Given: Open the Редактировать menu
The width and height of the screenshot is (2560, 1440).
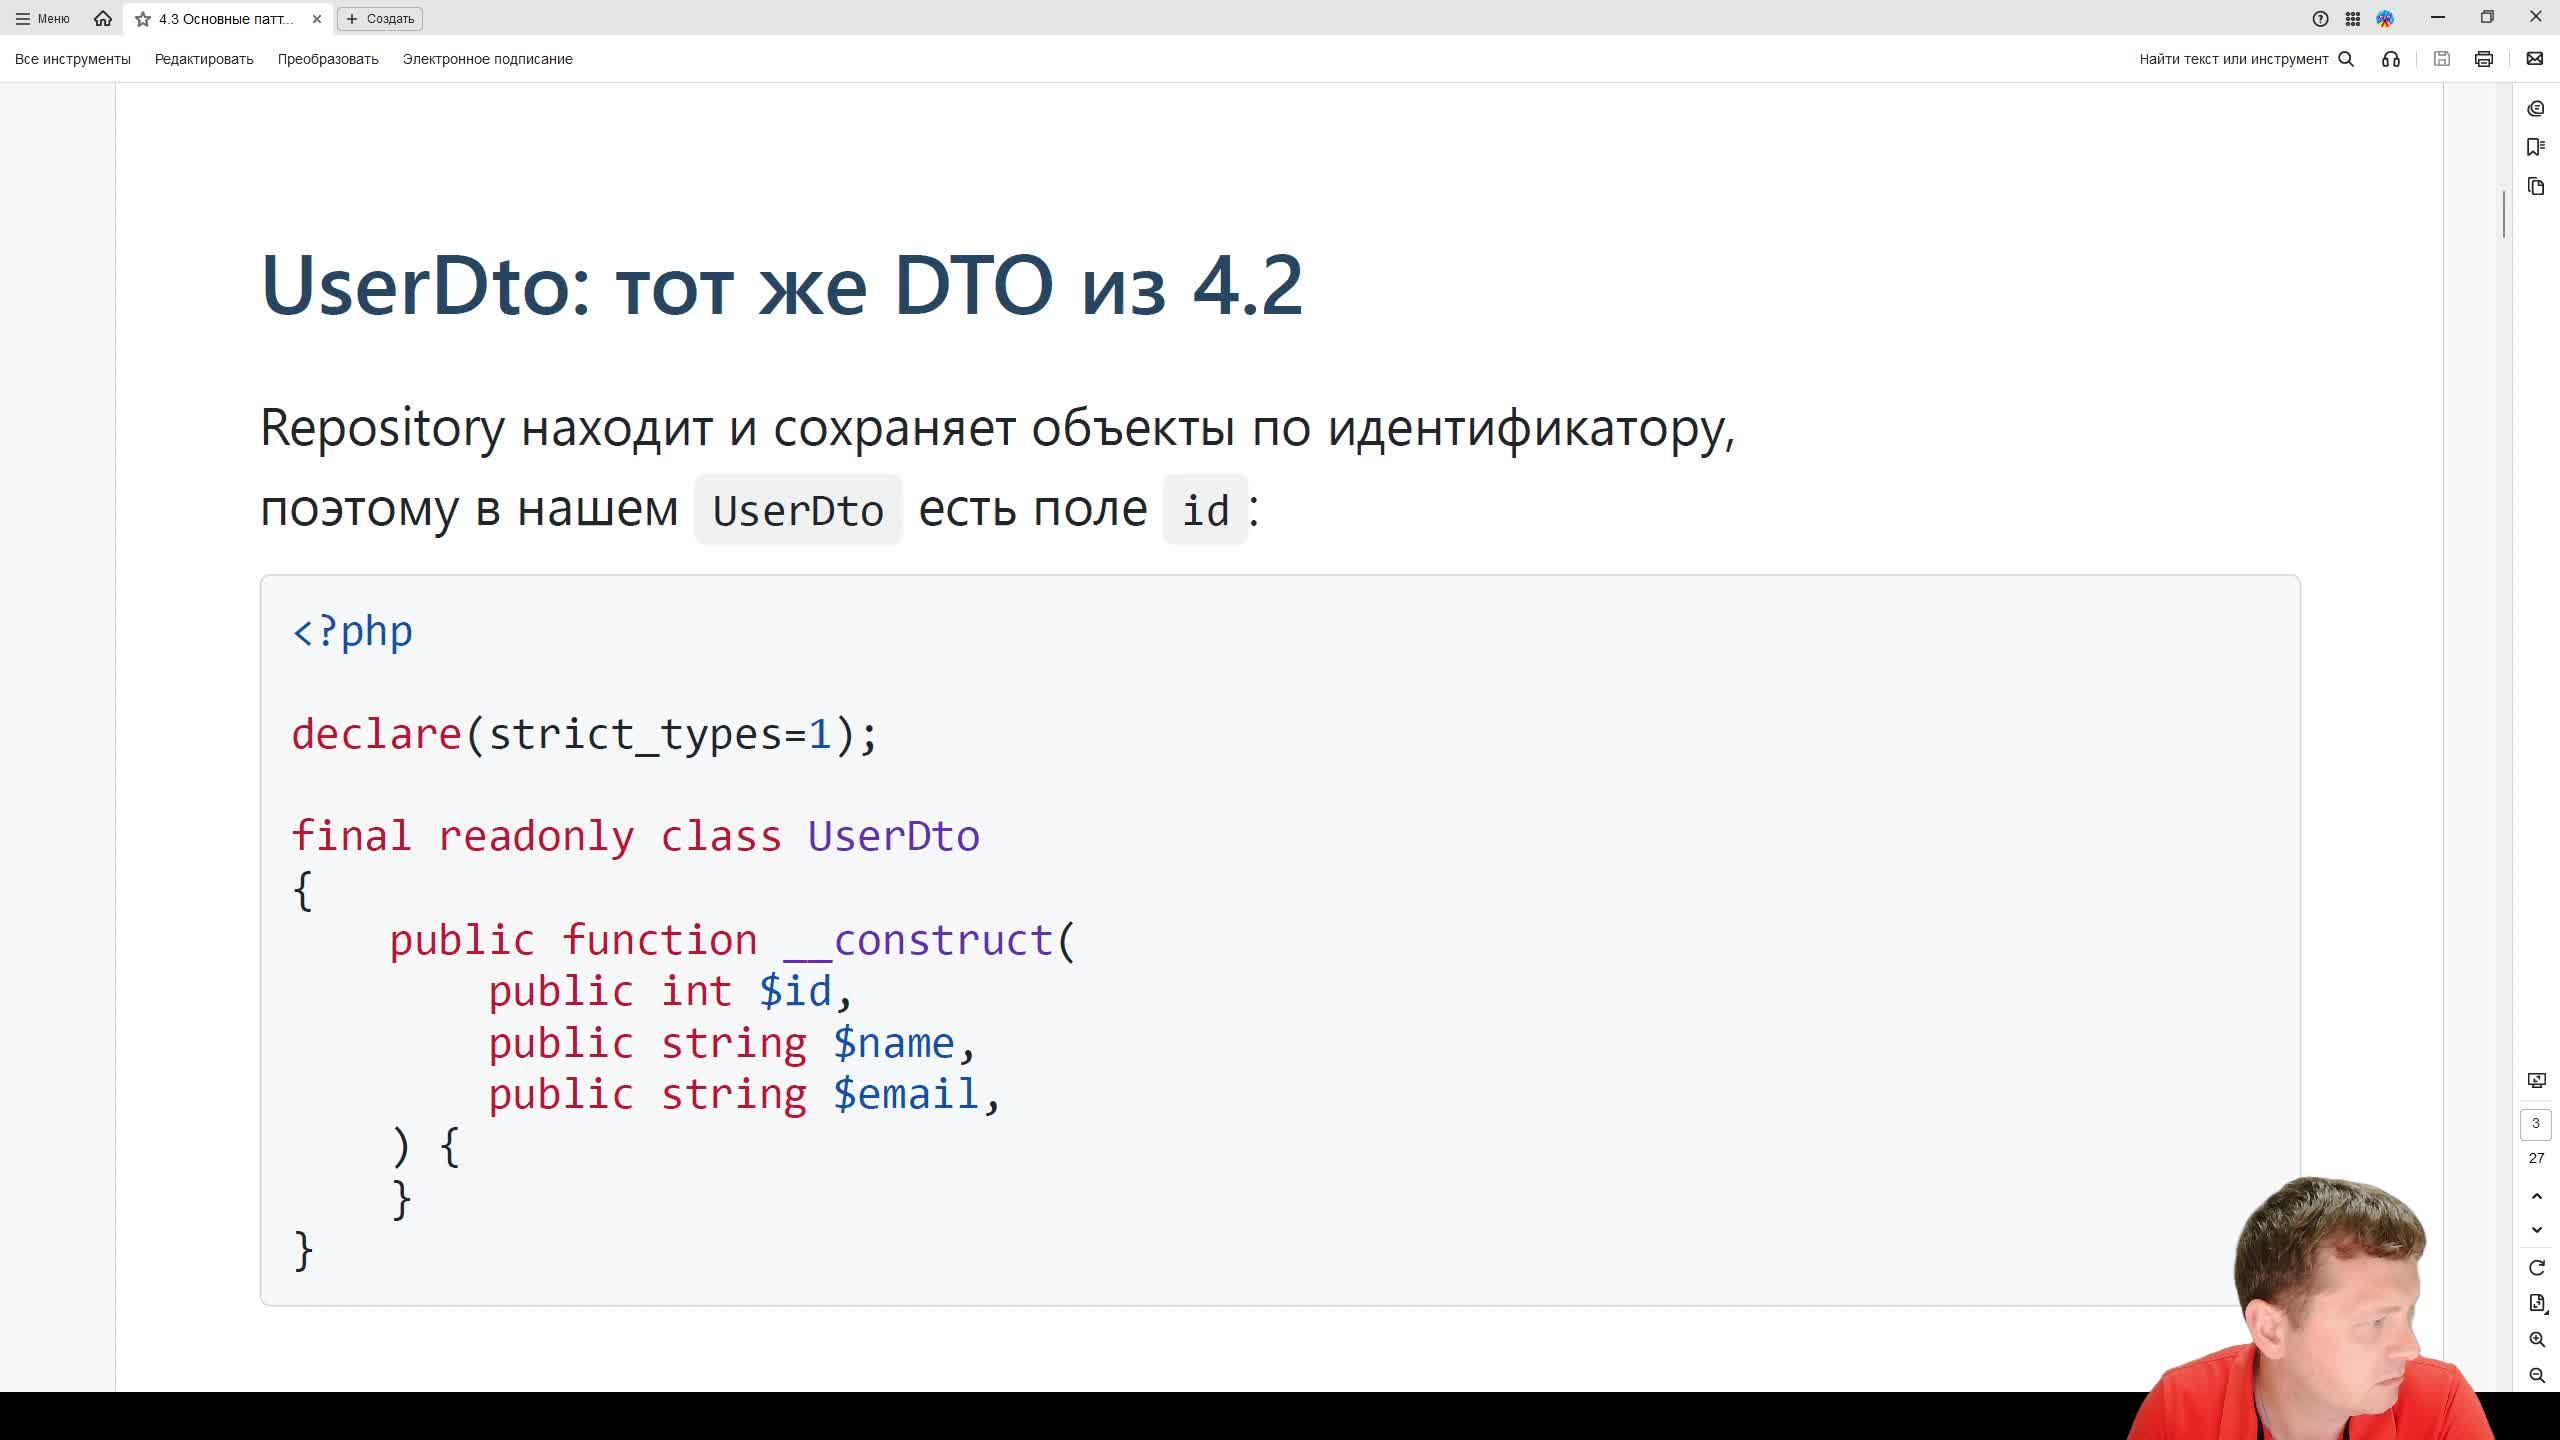Looking at the screenshot, I should 204,59.
